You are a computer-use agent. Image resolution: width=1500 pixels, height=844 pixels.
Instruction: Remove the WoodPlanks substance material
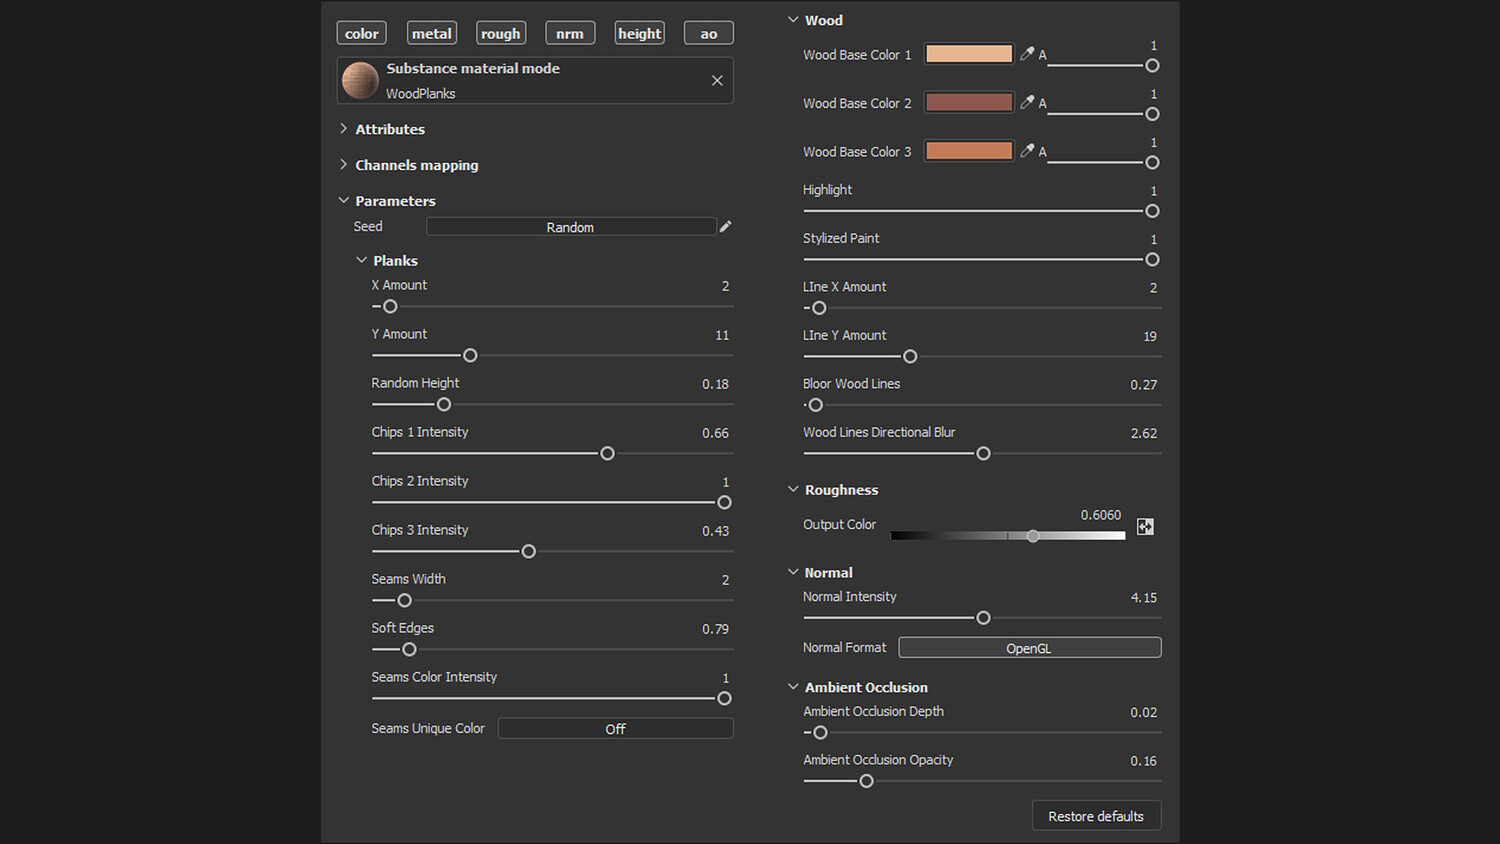[x=717, y=81]
